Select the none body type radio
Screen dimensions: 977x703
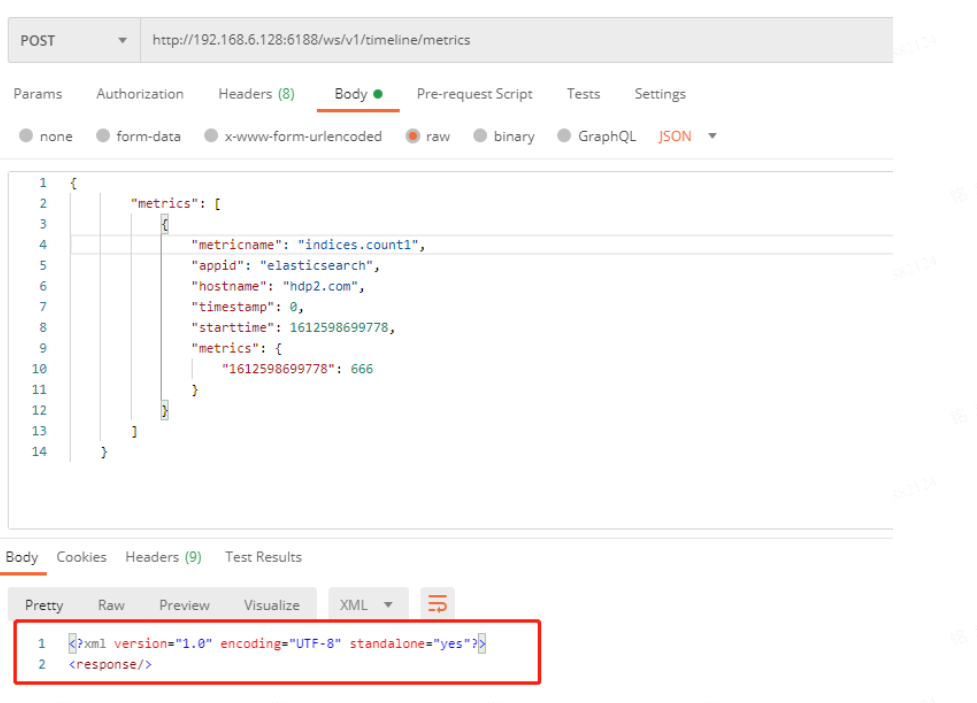click(x=27, y=136)
